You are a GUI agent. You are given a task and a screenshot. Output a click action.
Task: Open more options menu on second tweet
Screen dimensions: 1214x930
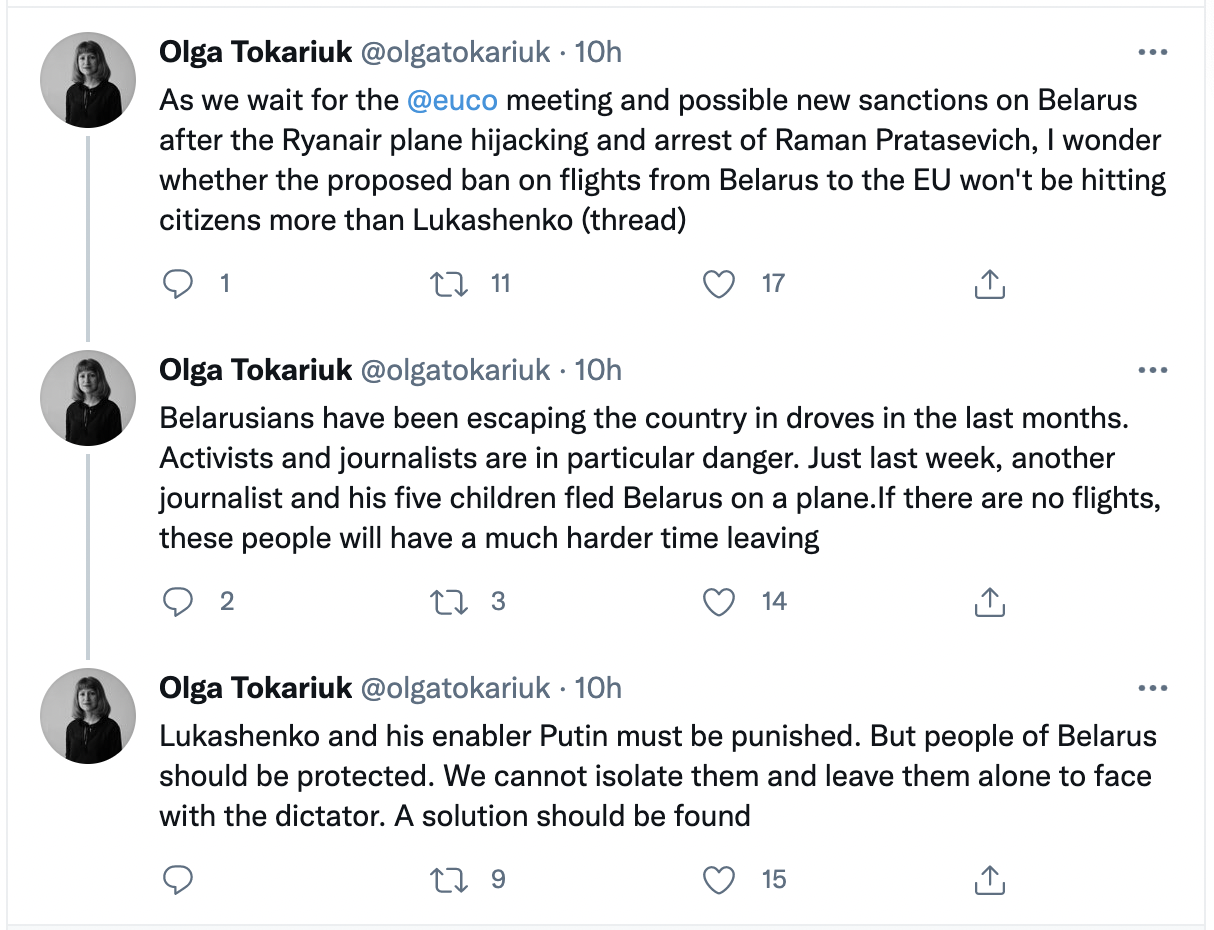1152,371
